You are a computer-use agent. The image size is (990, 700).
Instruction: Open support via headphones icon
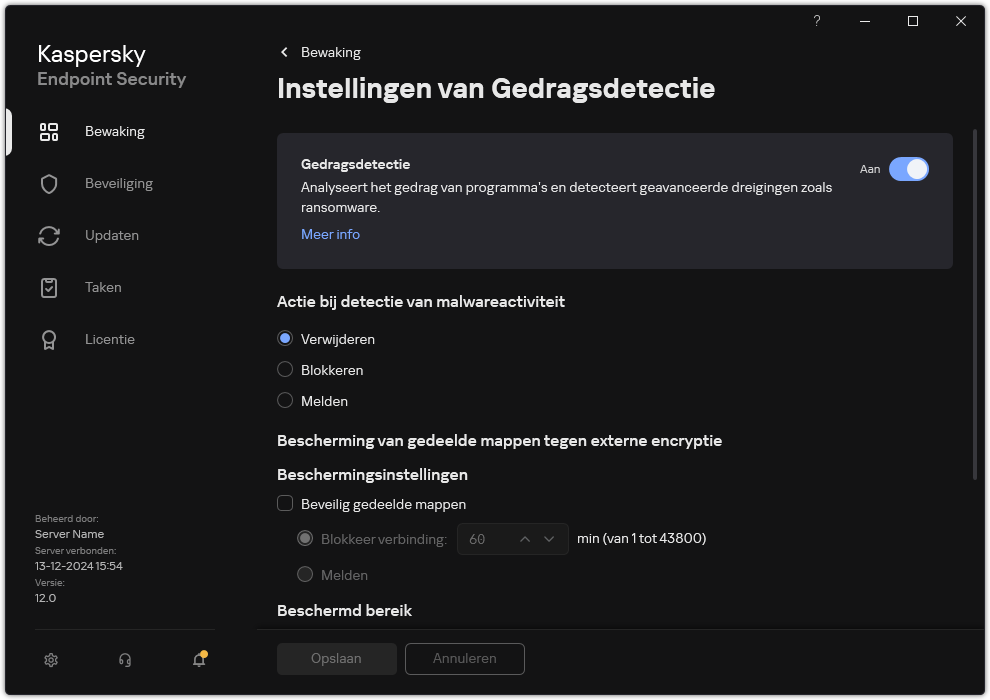coord(124,660)
